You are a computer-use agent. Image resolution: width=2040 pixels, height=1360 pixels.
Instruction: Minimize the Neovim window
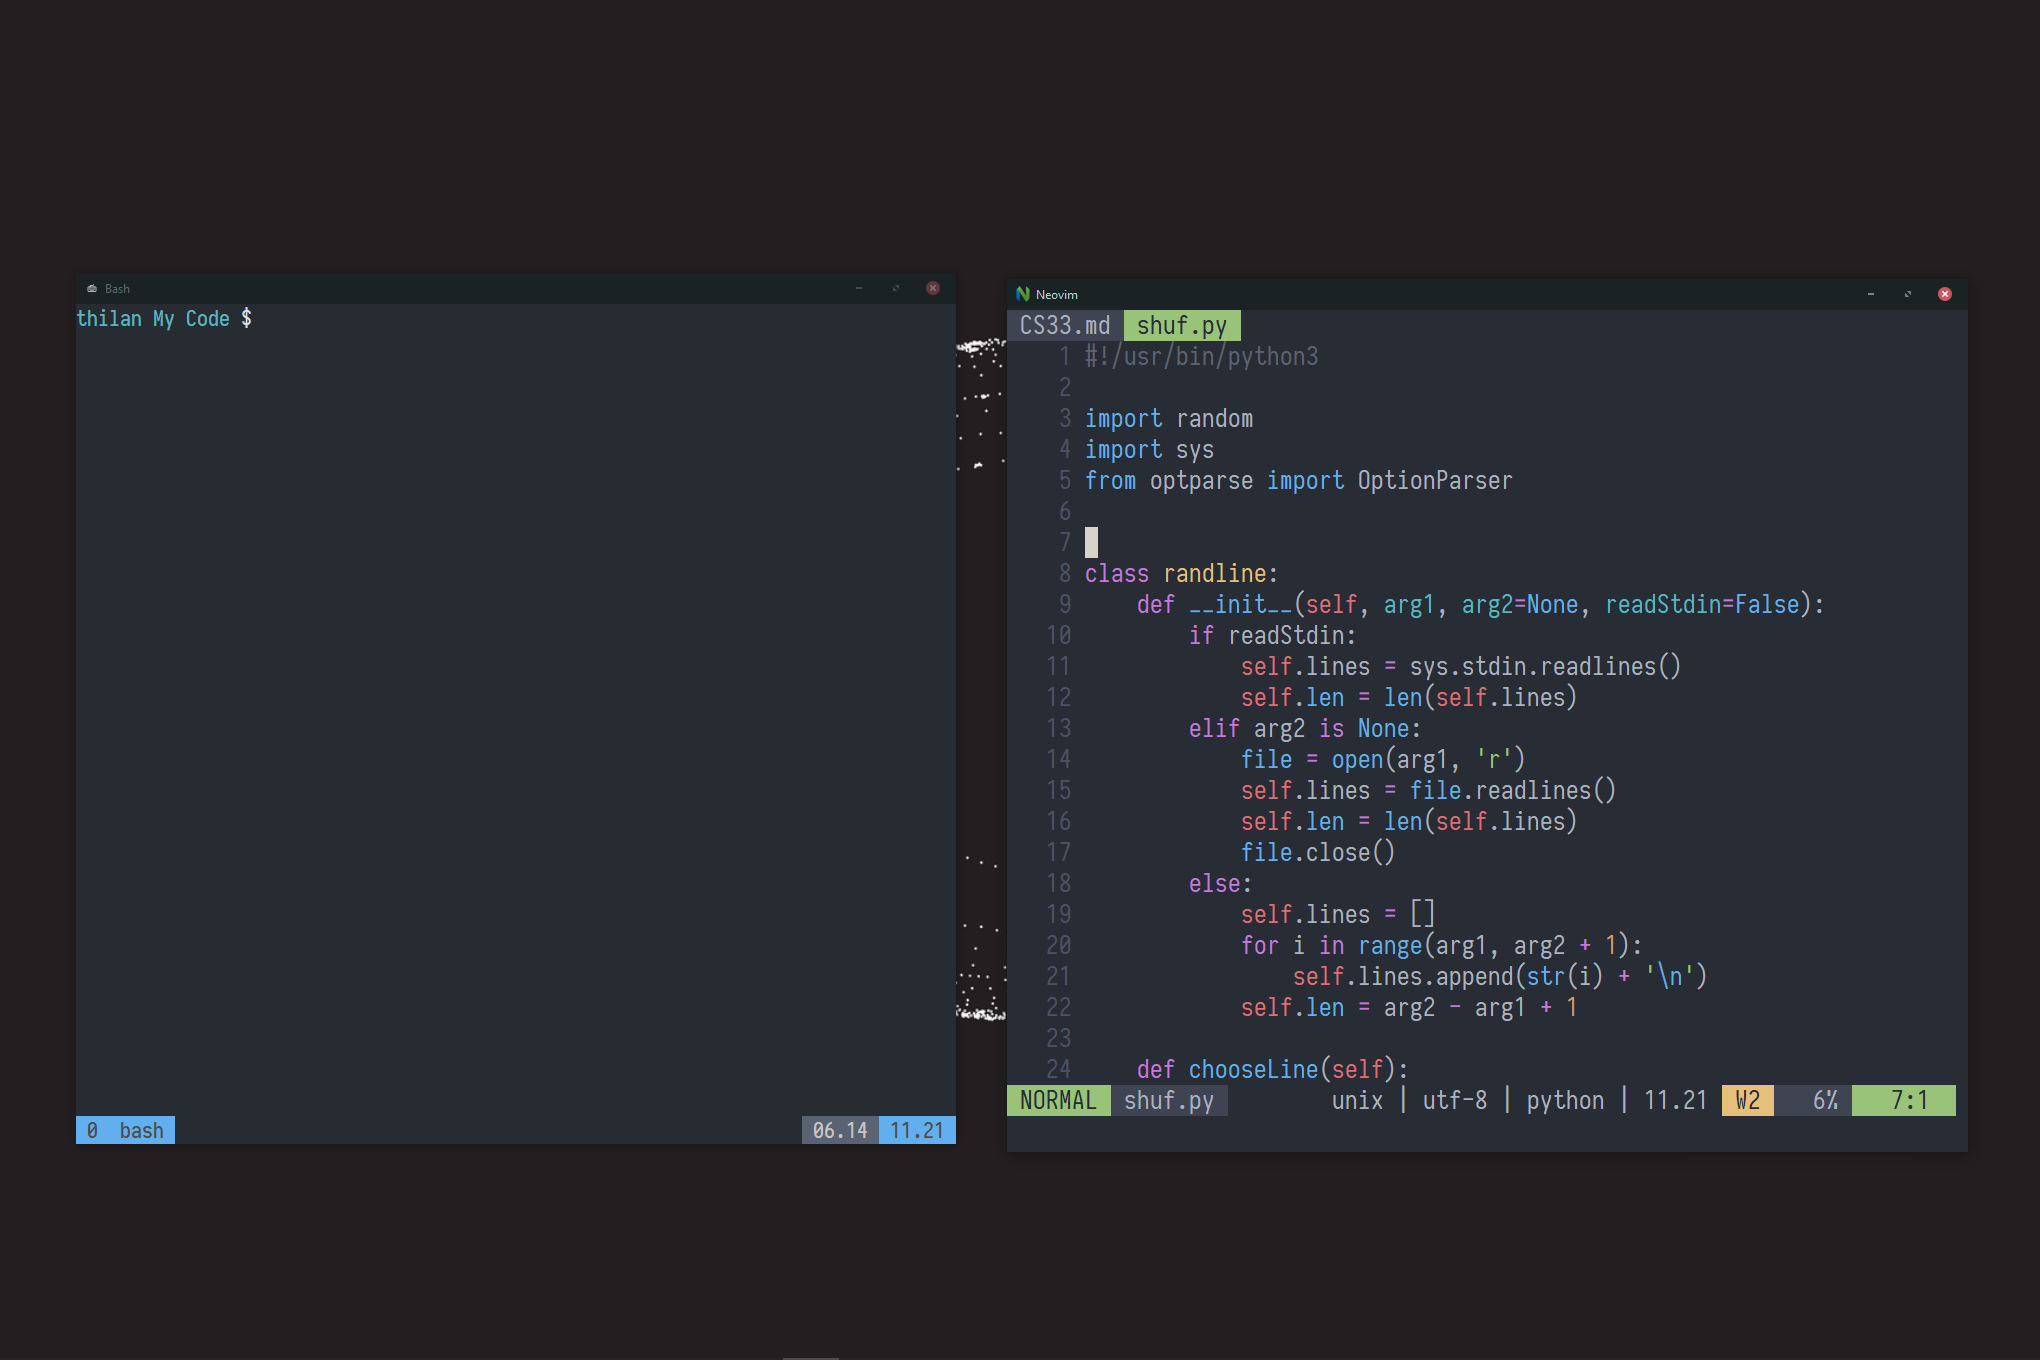[x=1870, y=294]
